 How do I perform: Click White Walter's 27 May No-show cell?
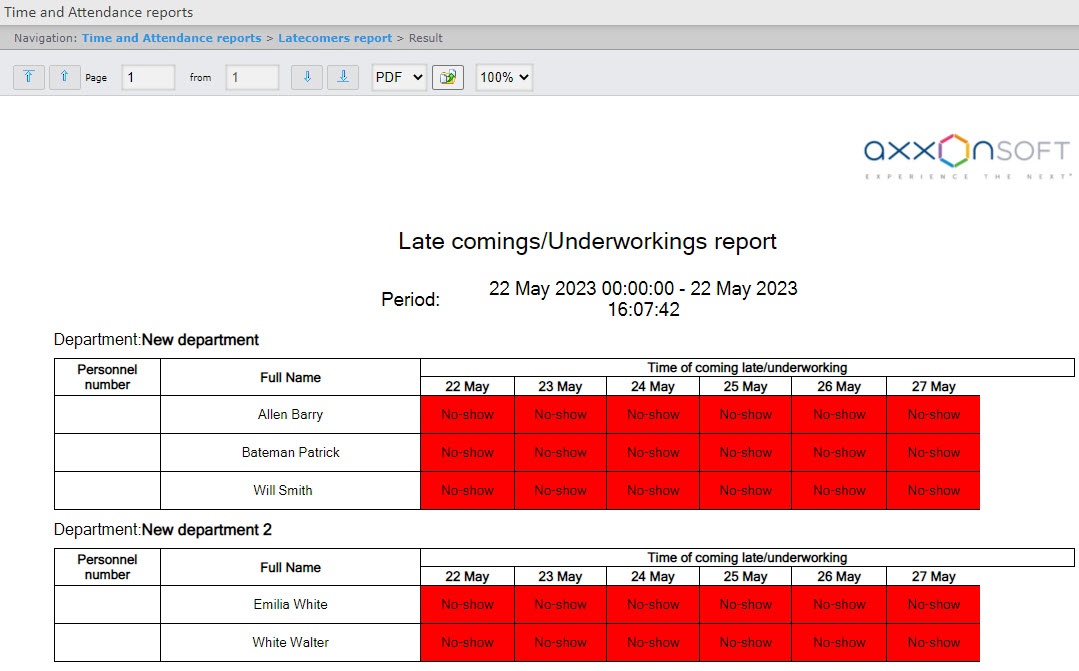tap(933, 642)
